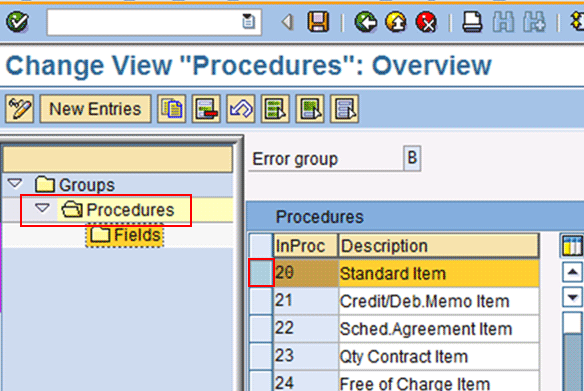Toggle row selector for Free of Charge Item
584x391 pixels.
[261, 381]
